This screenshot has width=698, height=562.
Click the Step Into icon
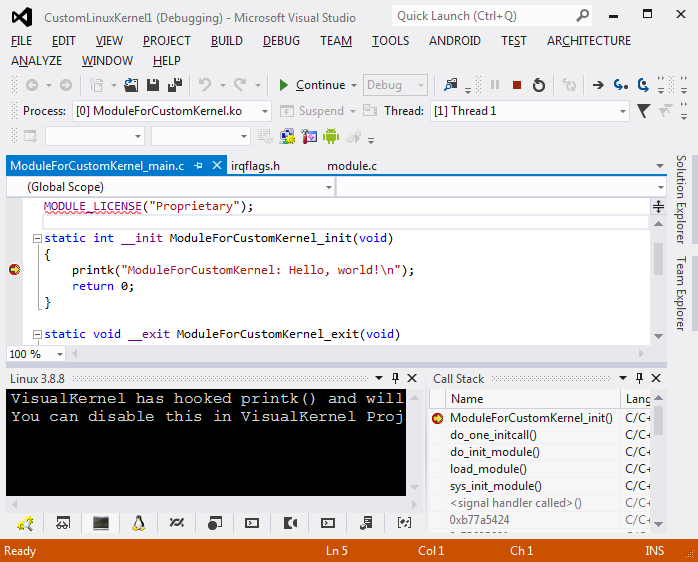(621, 84)
